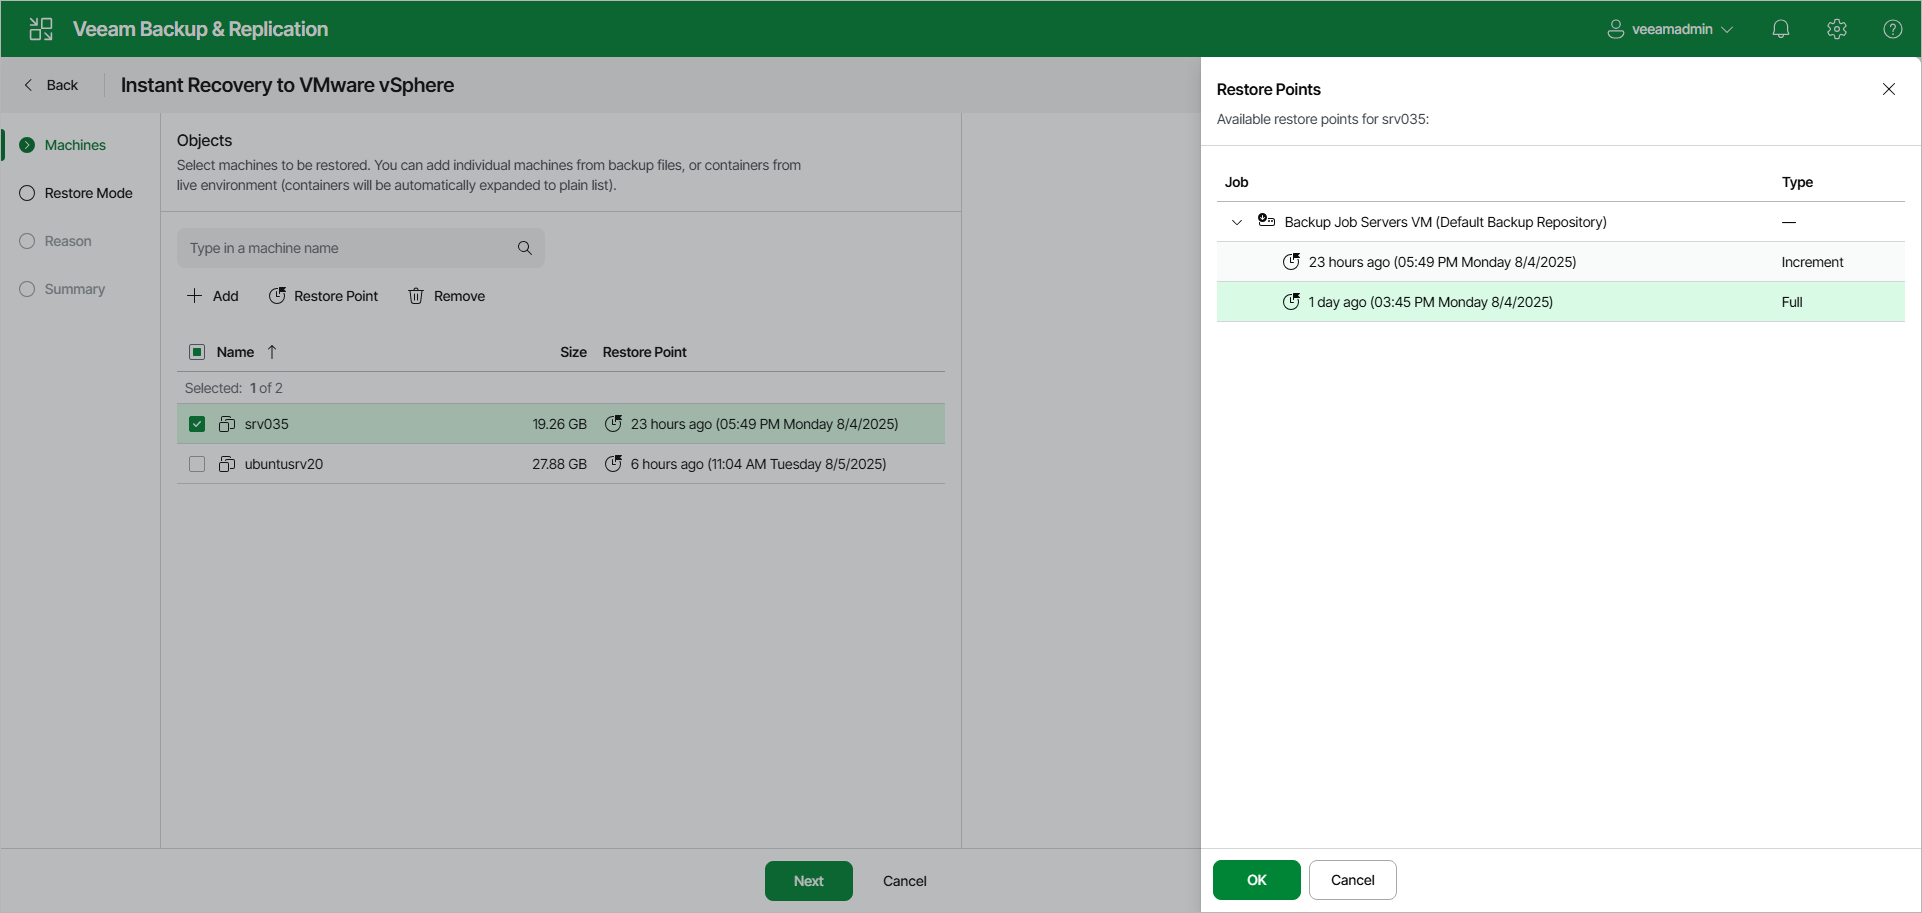Viewport: 1922px width, 913px height.
Task: Click the Veeam main menu grid icon
Action: (41, 29)
